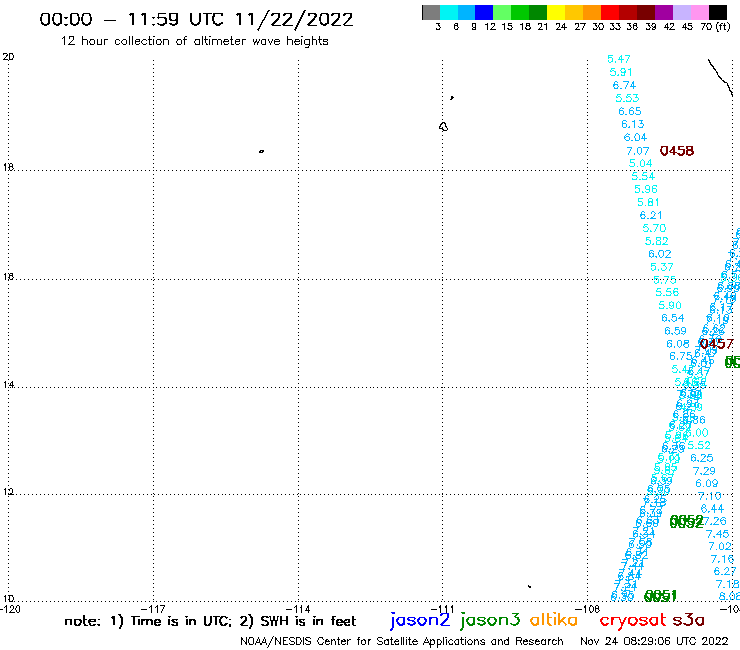
Task: Click the red cryosat satellite label
Action: (633, 621)
